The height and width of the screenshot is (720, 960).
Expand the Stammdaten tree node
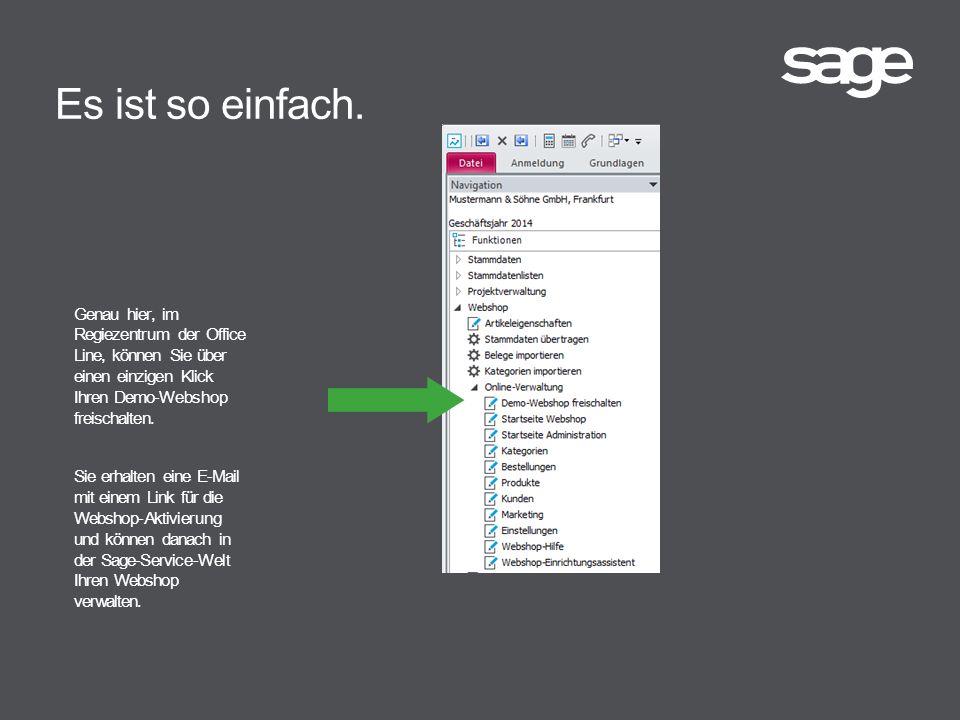[458, 260]
